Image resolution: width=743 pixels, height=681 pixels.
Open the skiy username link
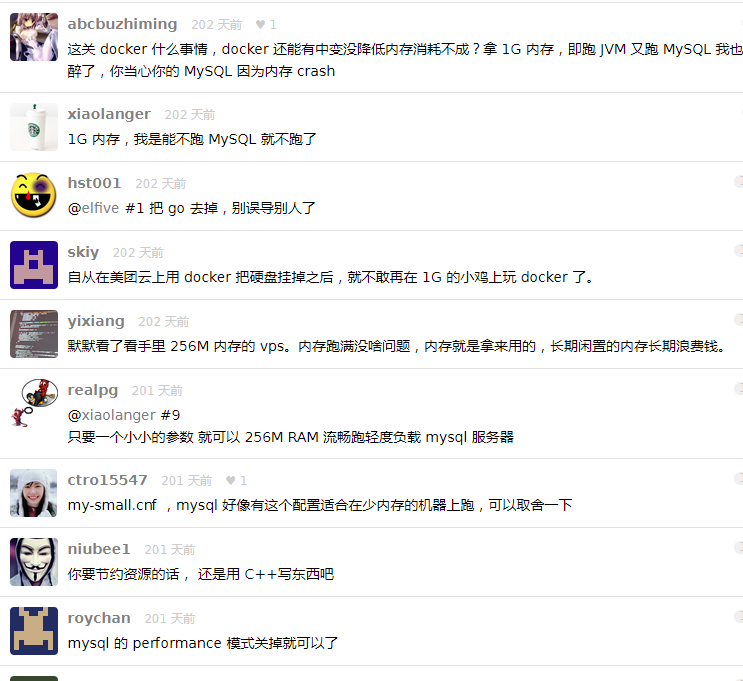coord(83,252)
